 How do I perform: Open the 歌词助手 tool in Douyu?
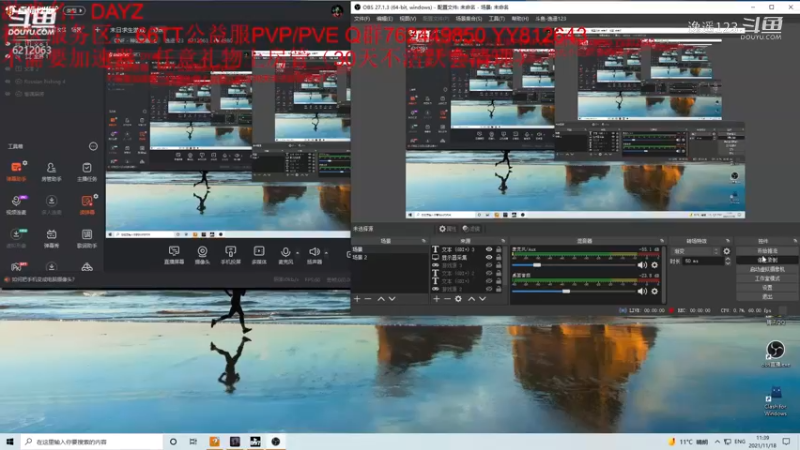pos(87,238)
